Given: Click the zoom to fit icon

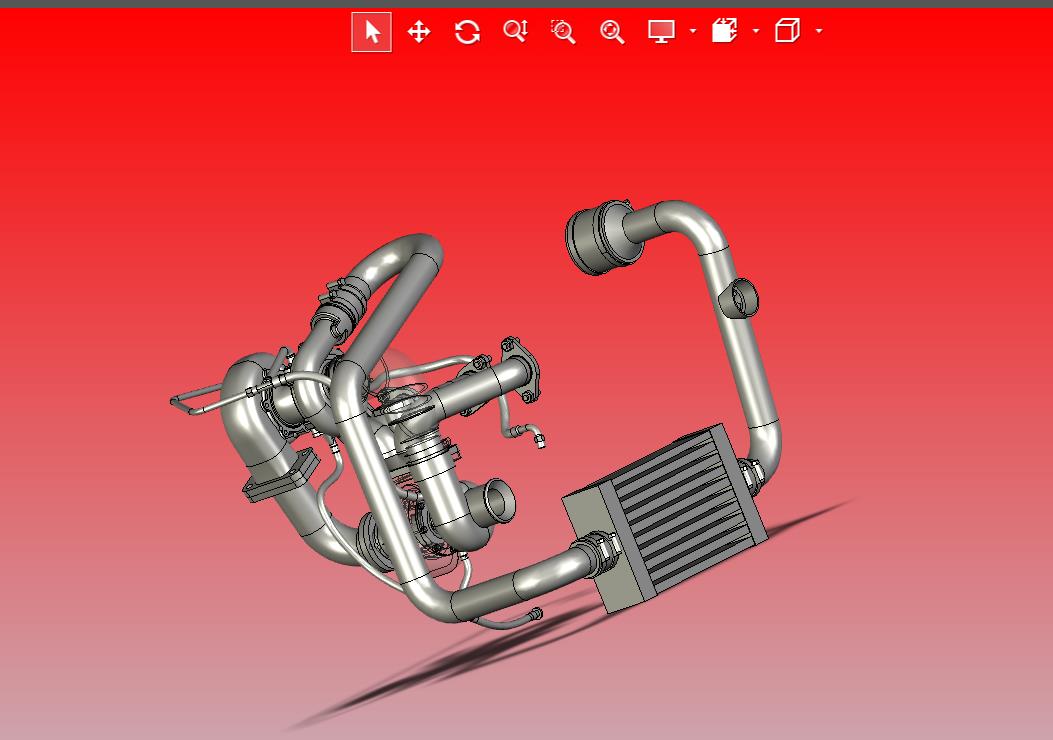Looking at the screenshot, I should pos(612,32).
